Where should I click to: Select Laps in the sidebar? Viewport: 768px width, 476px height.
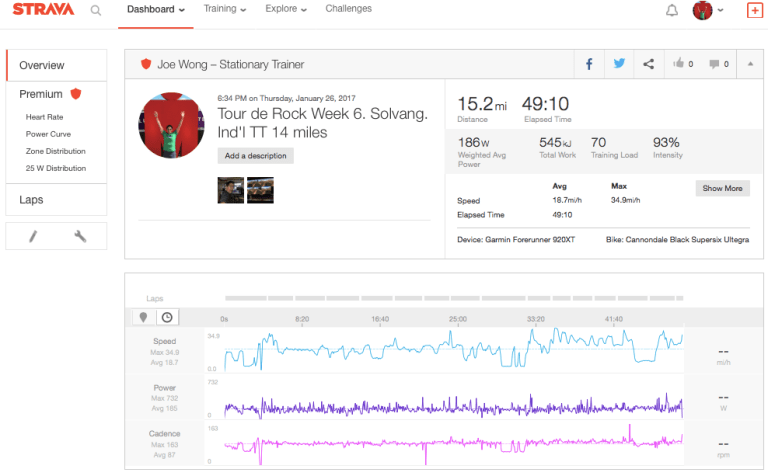(x=31, y=200)
